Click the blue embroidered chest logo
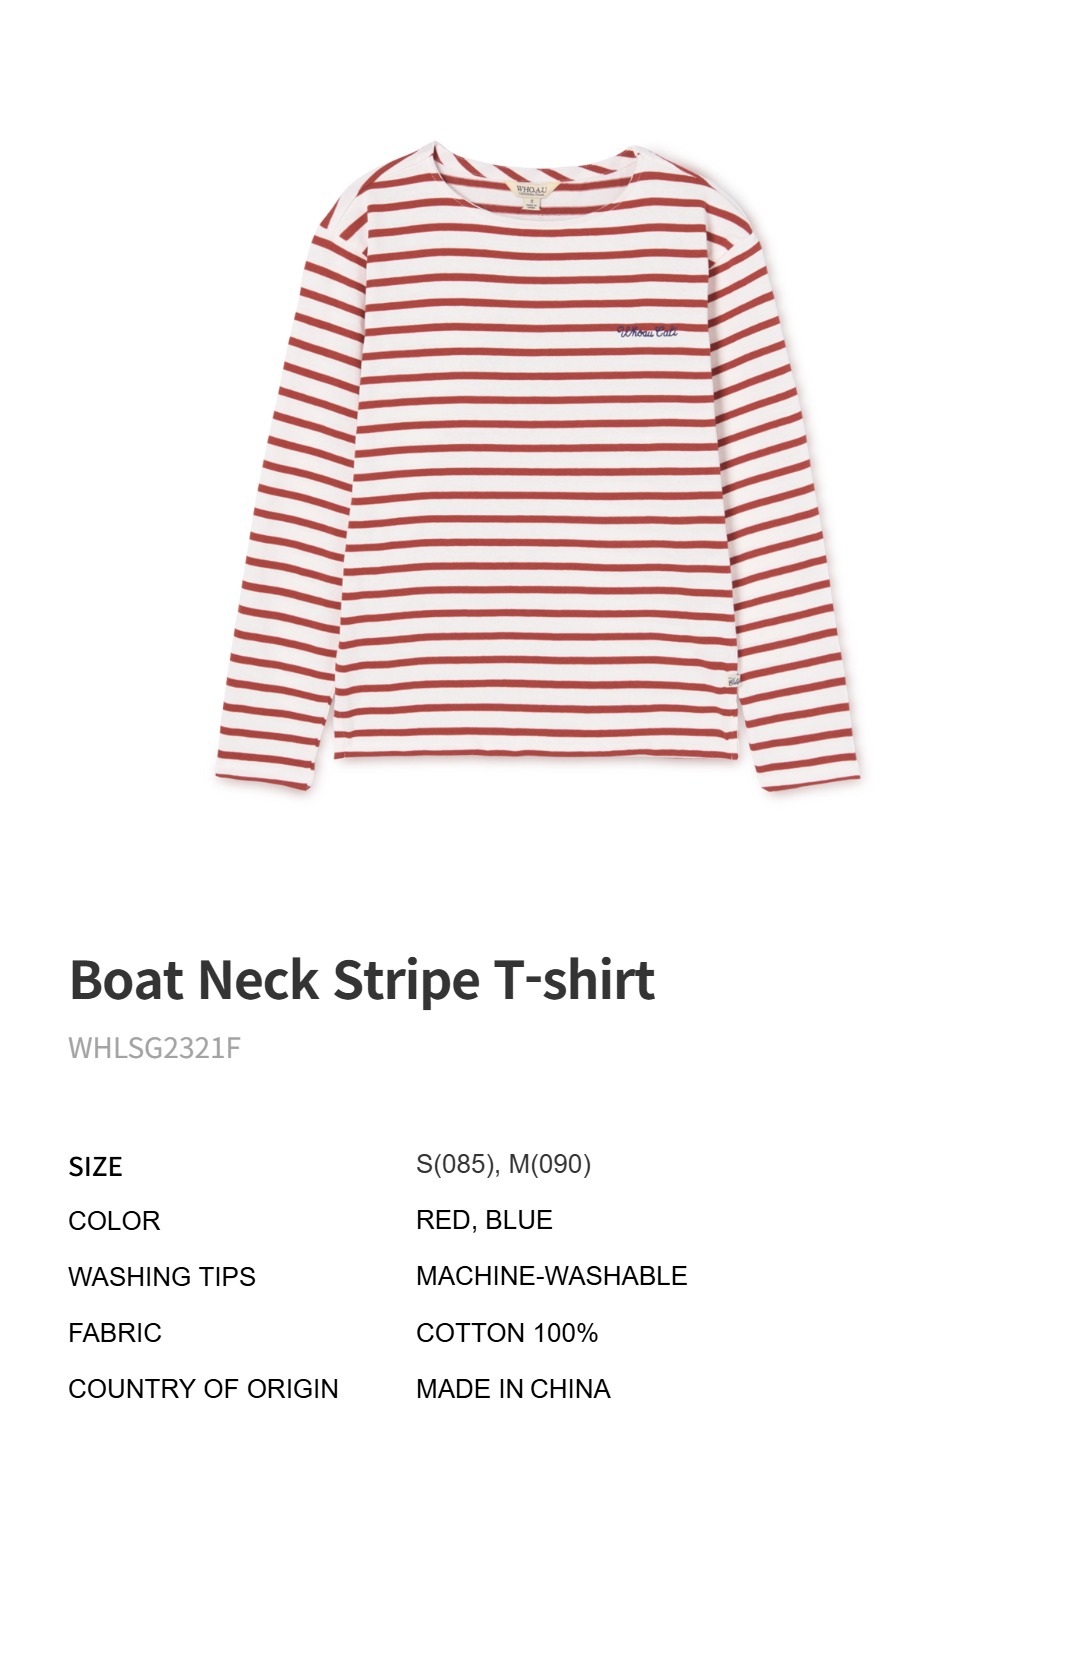The image size is (1080, 1668). (x=648, y=332)
